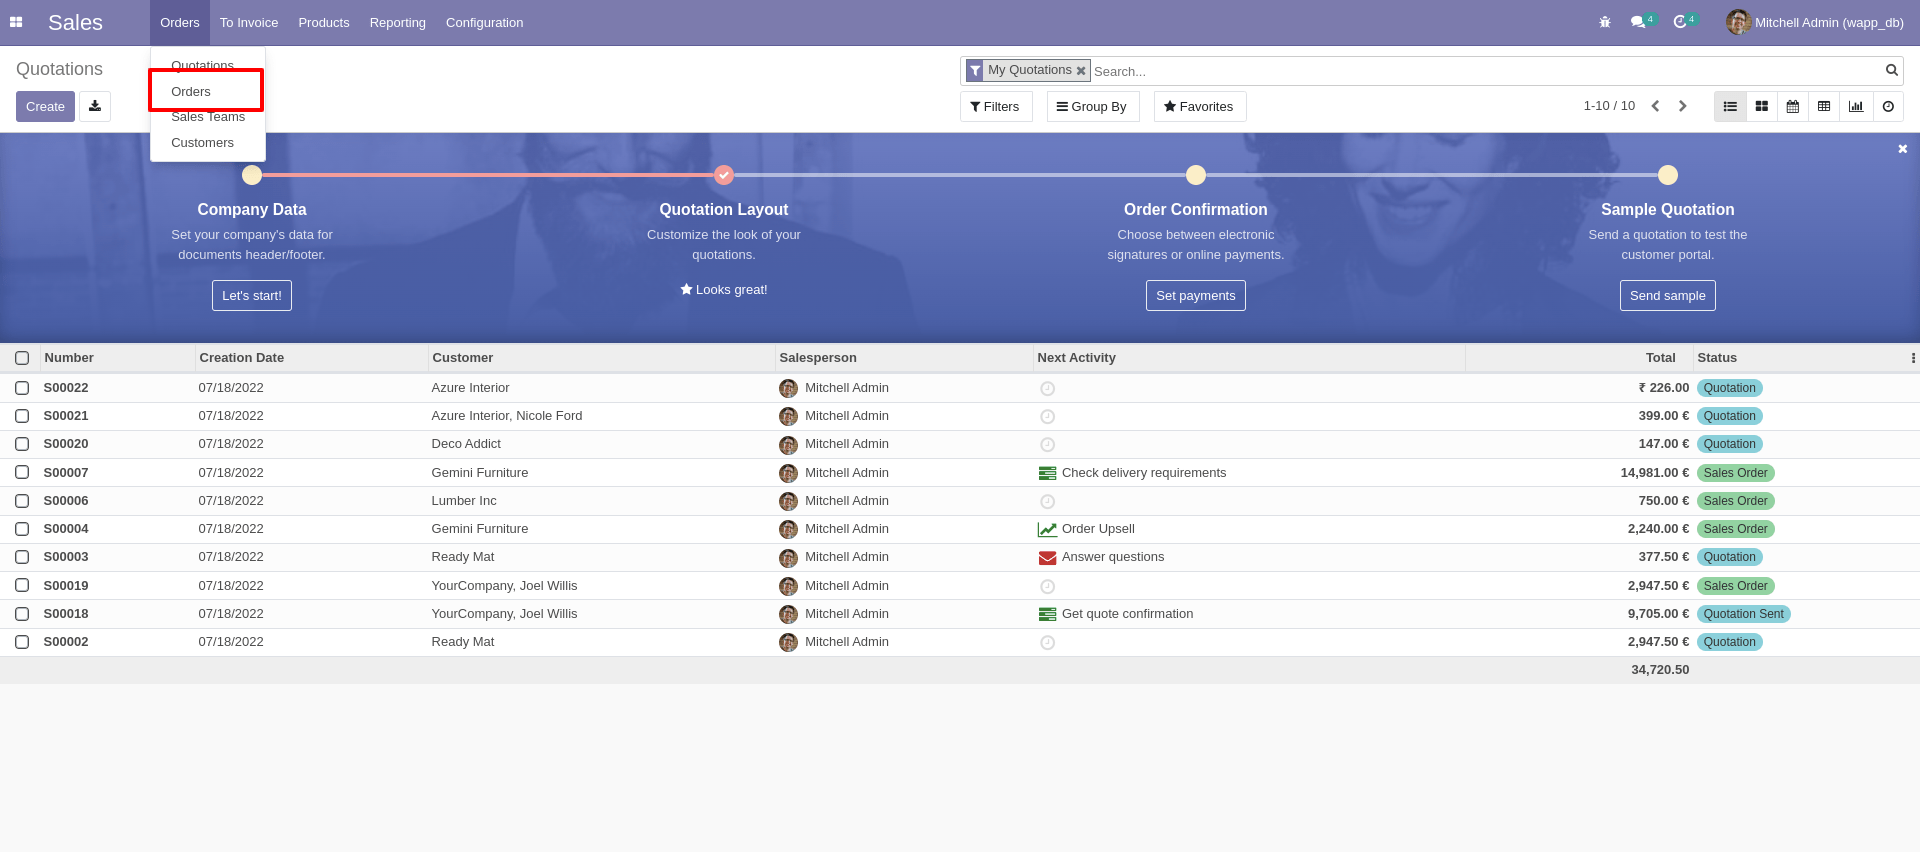Toggle the select-all header checkbox

pos(22,358)
